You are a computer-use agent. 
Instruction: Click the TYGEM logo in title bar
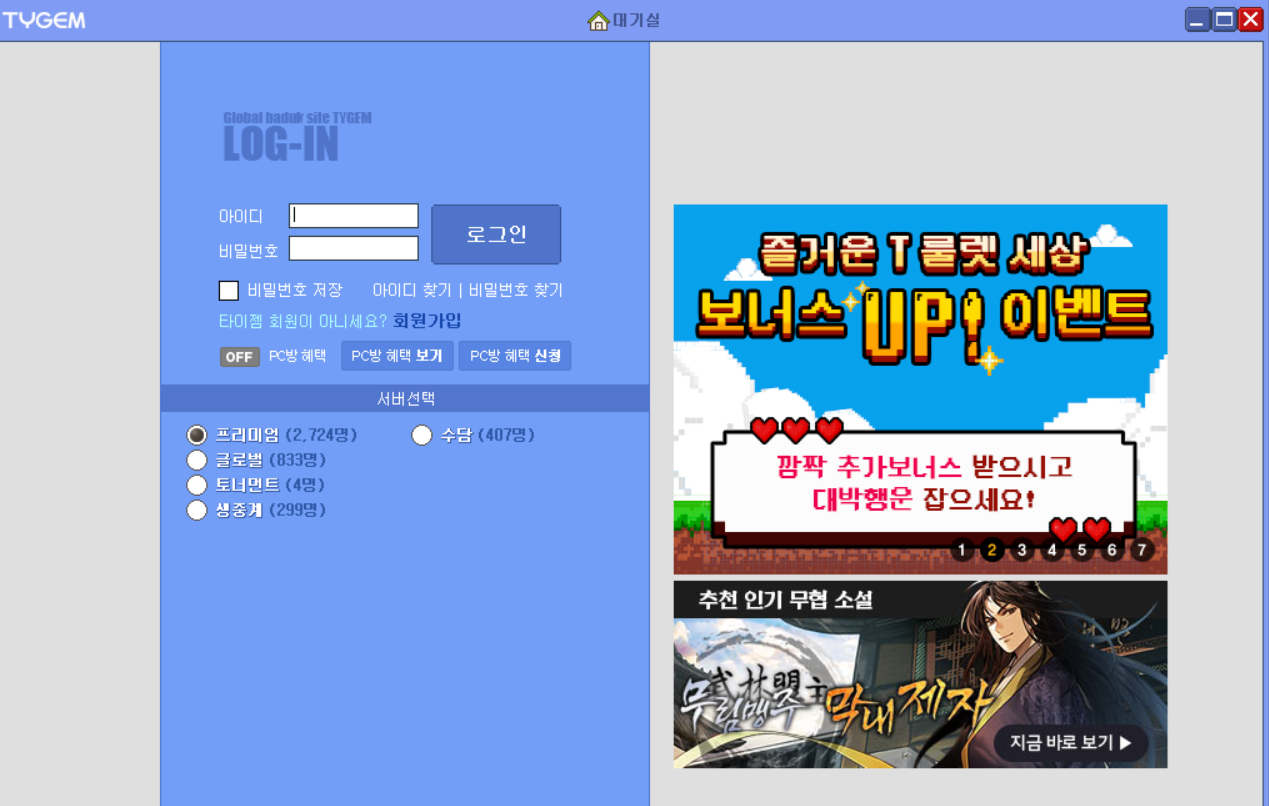click(x=44, y=20)
